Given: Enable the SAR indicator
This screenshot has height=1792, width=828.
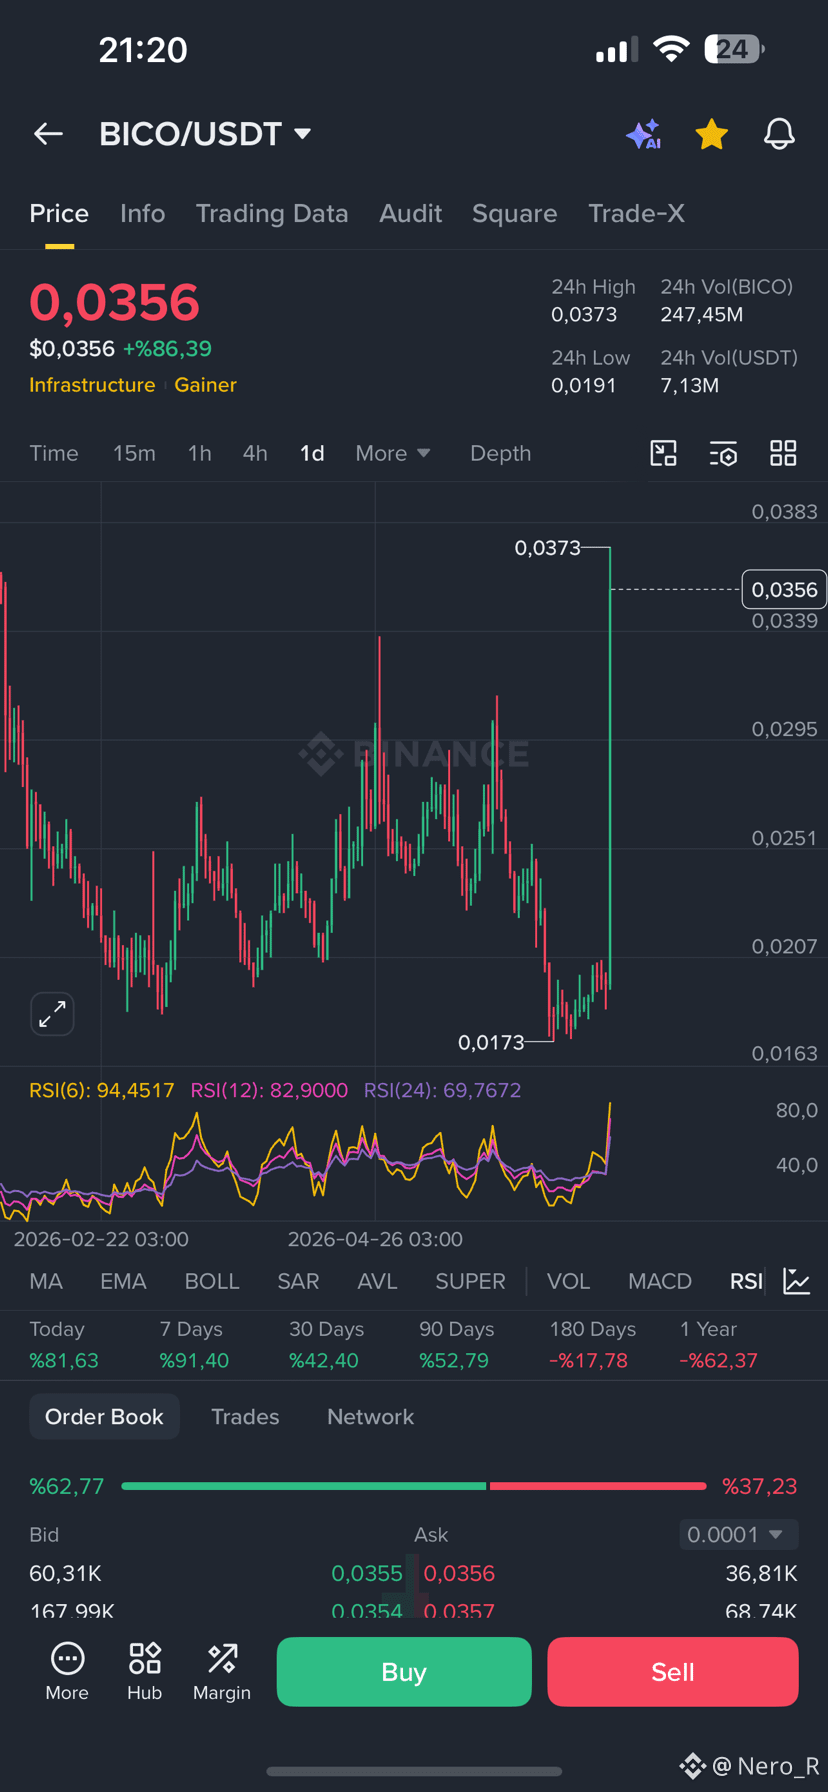Looking at the screenshot, I should (x=298, y=1281).
